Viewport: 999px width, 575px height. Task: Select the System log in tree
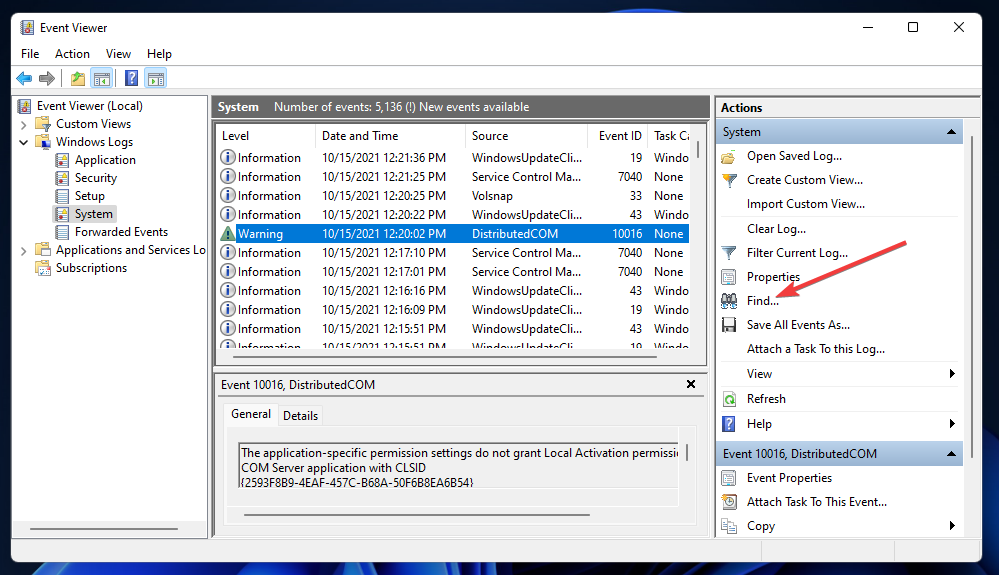[94, 214]
